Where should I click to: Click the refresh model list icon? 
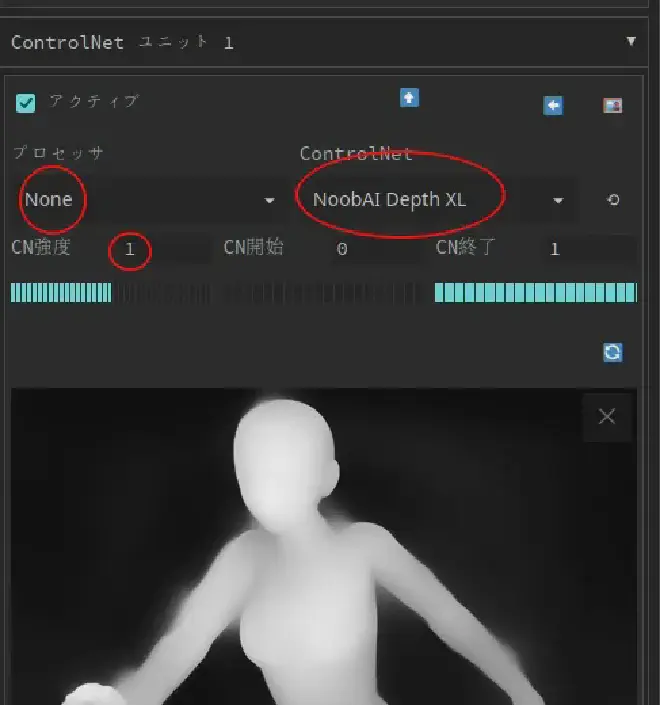tap(613, 200)
